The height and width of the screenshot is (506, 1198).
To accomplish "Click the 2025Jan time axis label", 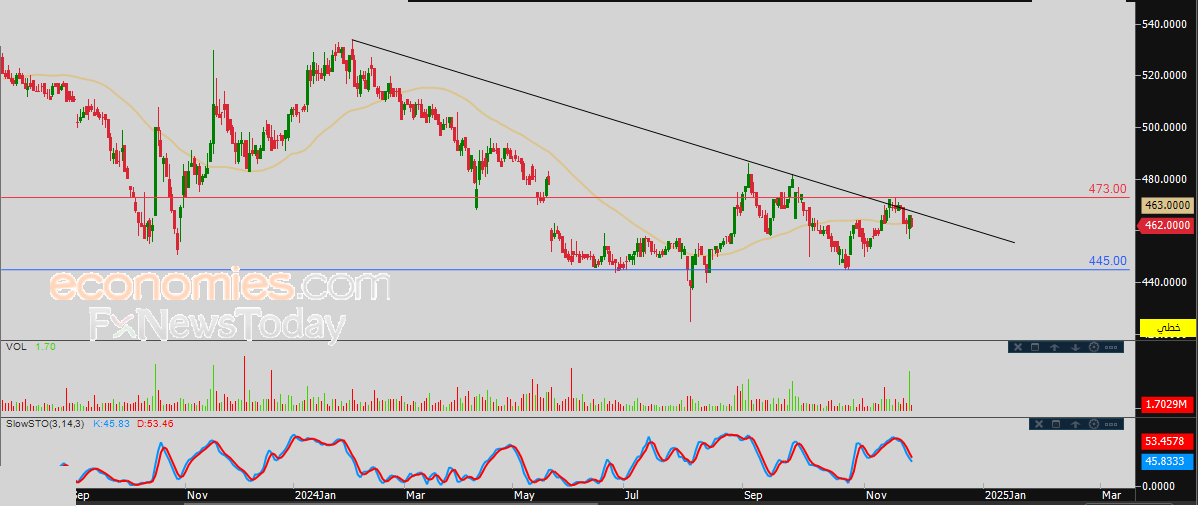I will [1005, 495].
